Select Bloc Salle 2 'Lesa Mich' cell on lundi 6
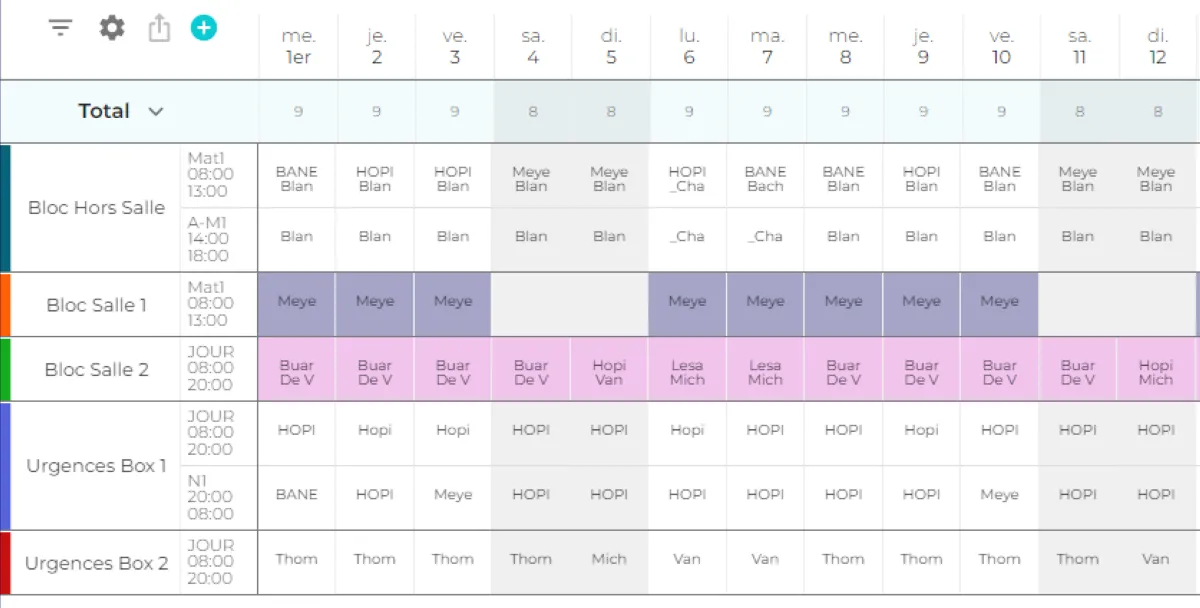This screenshot has height=608, width=1200. [688, 372]
